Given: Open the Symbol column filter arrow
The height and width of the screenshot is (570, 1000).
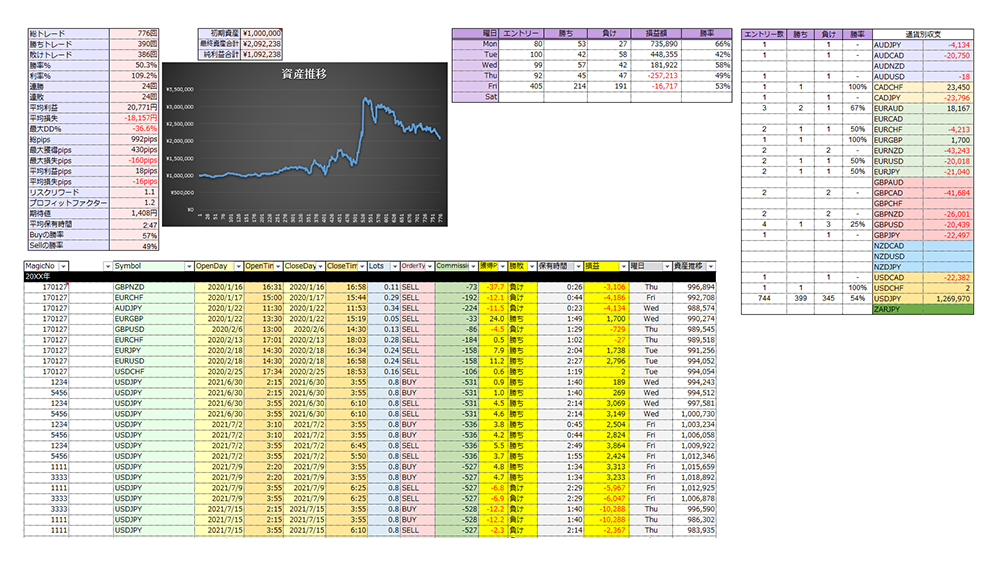Looking at the screenshot, I should (190, 266).
